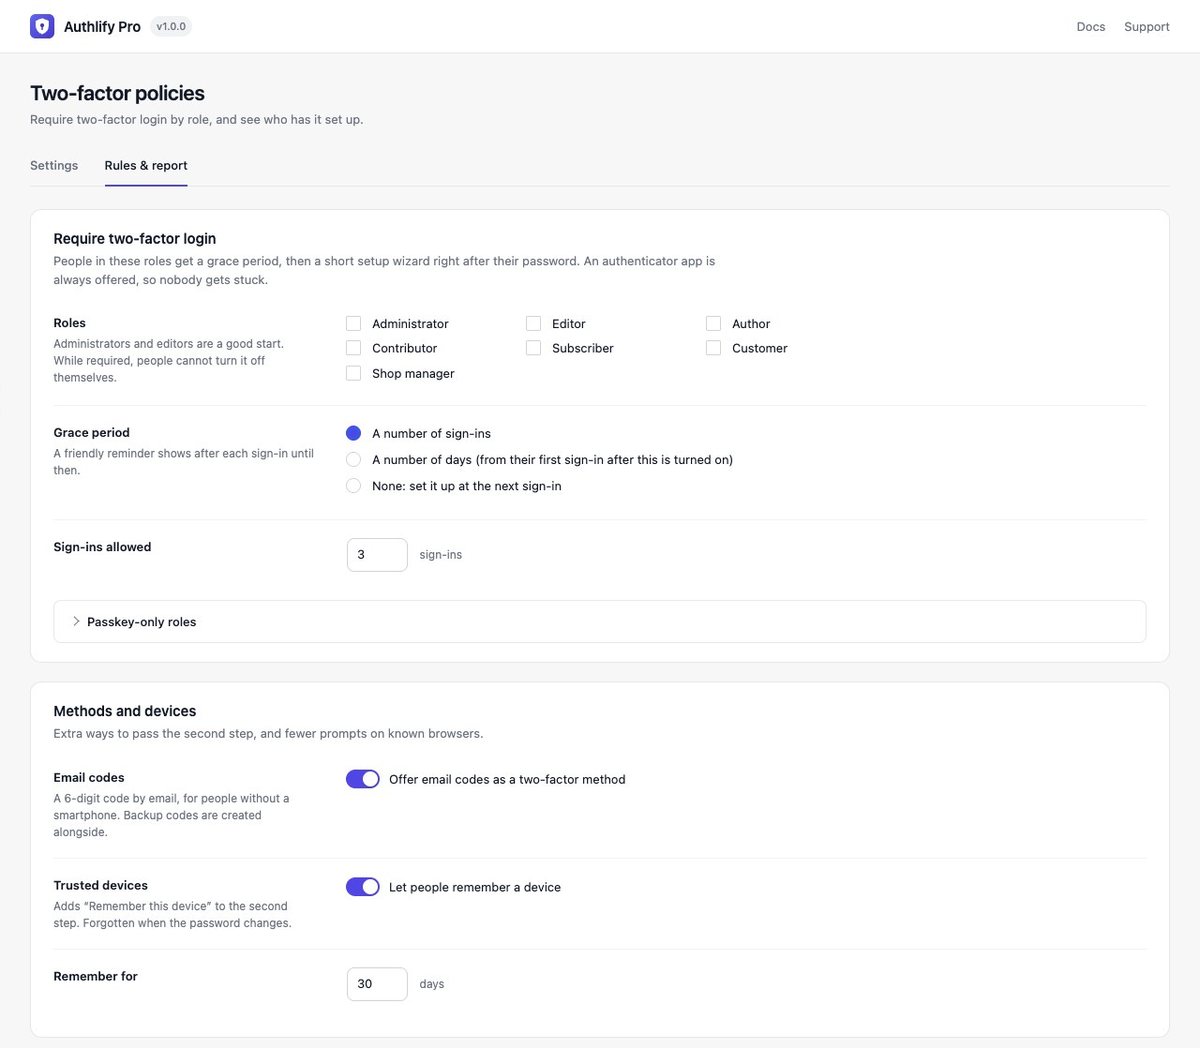
Task: Click the 'Sign-ins allowed' label
Action: [x=103, y=547]
